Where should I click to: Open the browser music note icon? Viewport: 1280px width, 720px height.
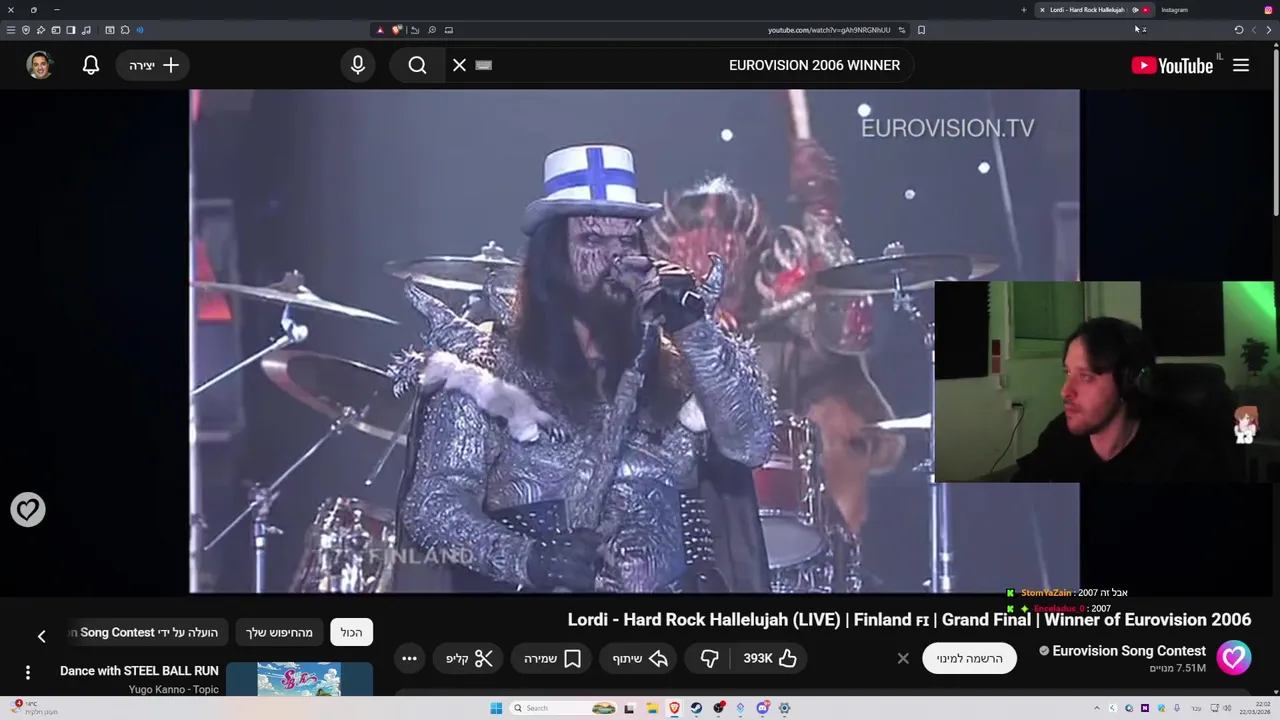click(86, 30)
